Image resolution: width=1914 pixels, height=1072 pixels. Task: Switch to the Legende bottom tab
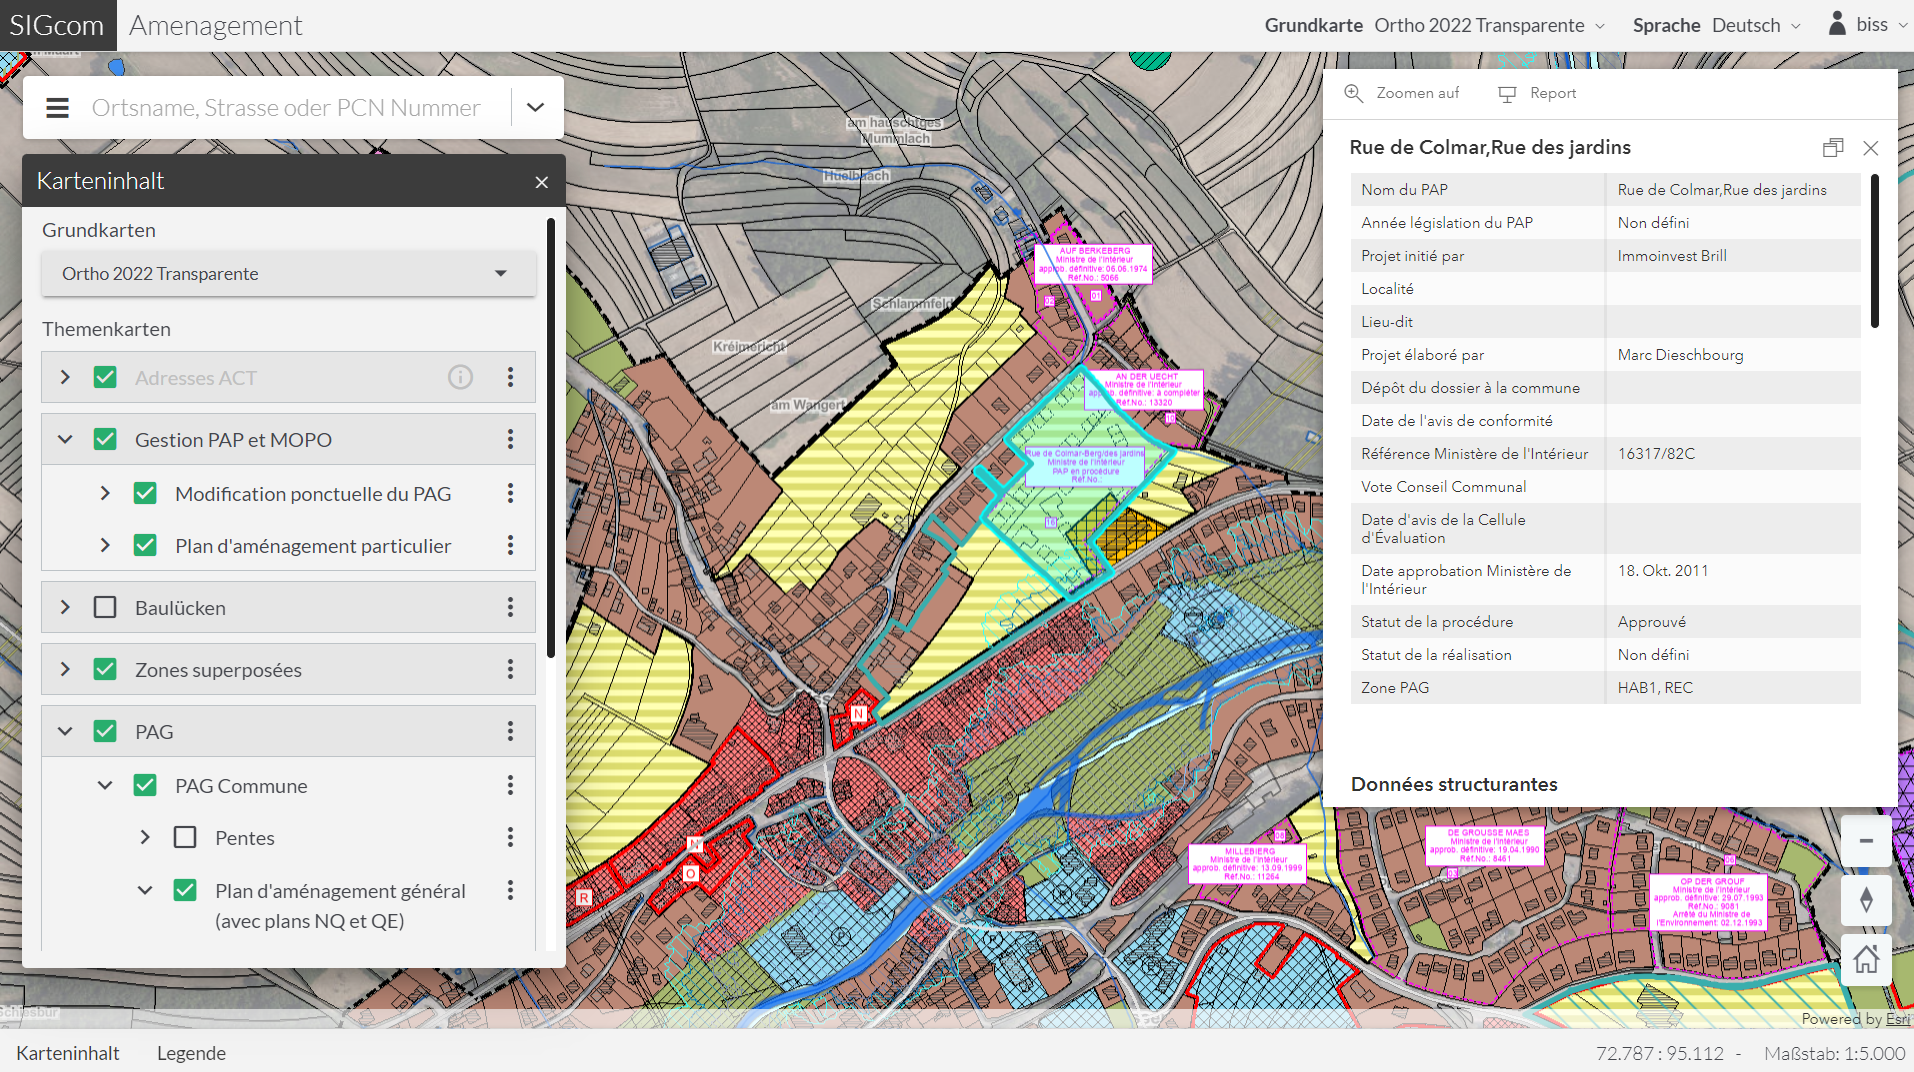pyautogui.click(x=191, y=1053)
